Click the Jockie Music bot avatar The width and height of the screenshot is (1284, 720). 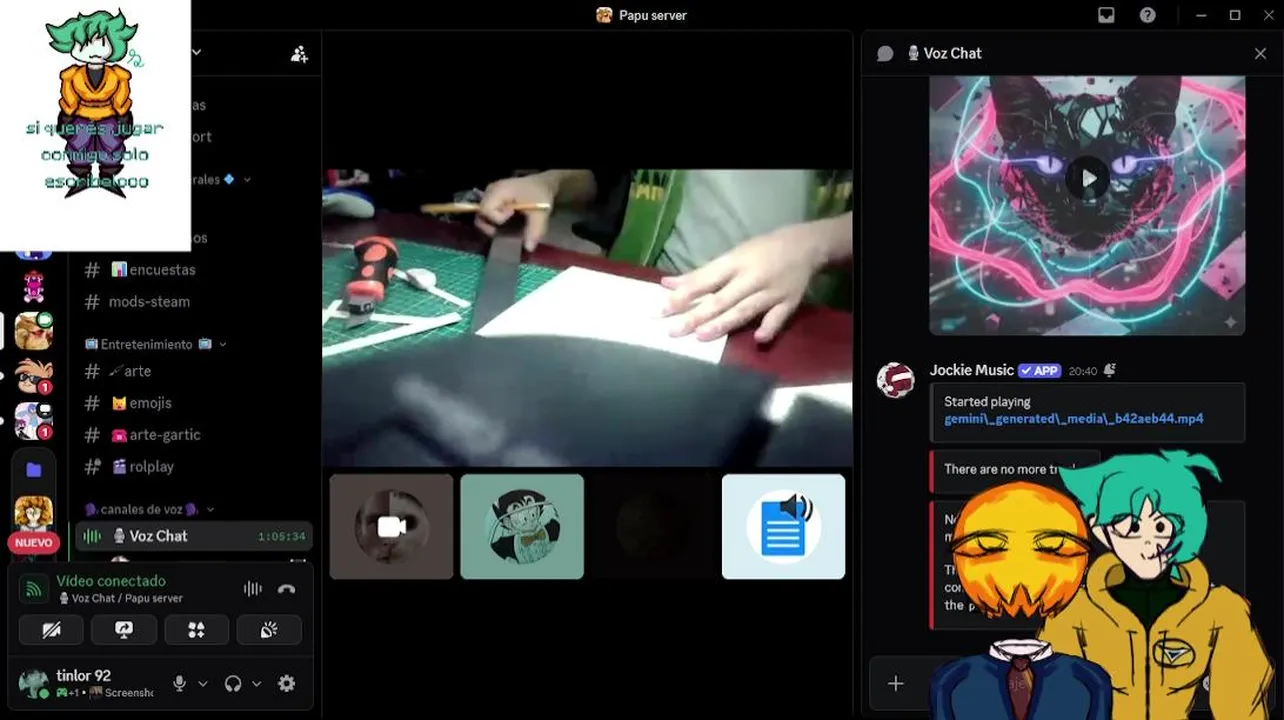click(x=895, y=381)
